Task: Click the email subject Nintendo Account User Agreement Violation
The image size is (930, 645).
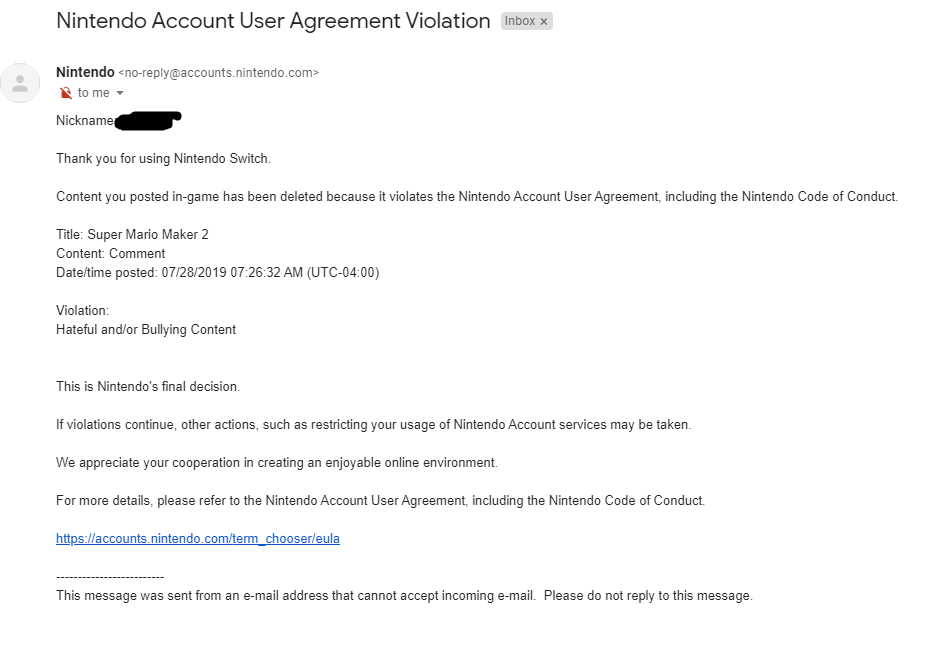Action: (273, 21)
